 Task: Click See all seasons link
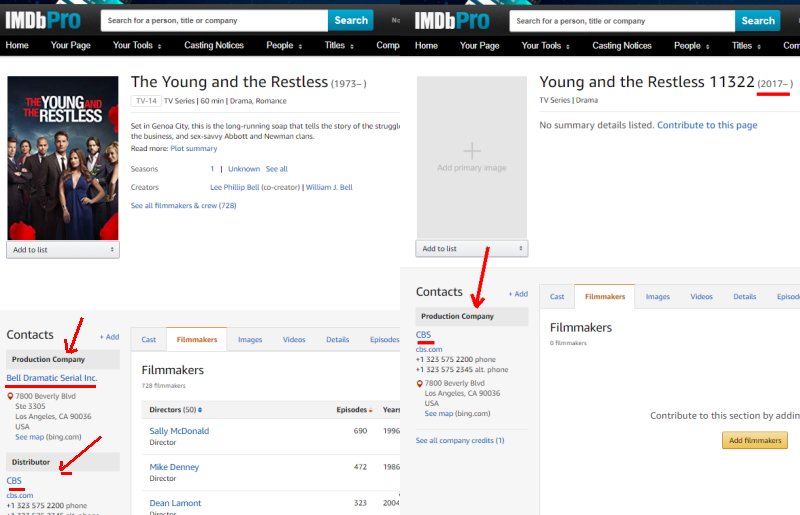(x=277, y=169)
